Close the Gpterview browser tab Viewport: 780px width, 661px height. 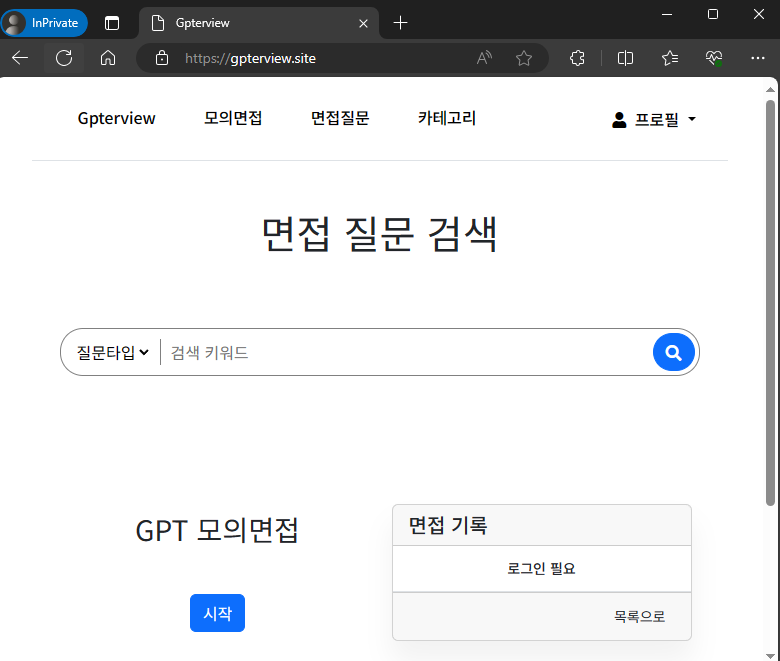[363, 23]
